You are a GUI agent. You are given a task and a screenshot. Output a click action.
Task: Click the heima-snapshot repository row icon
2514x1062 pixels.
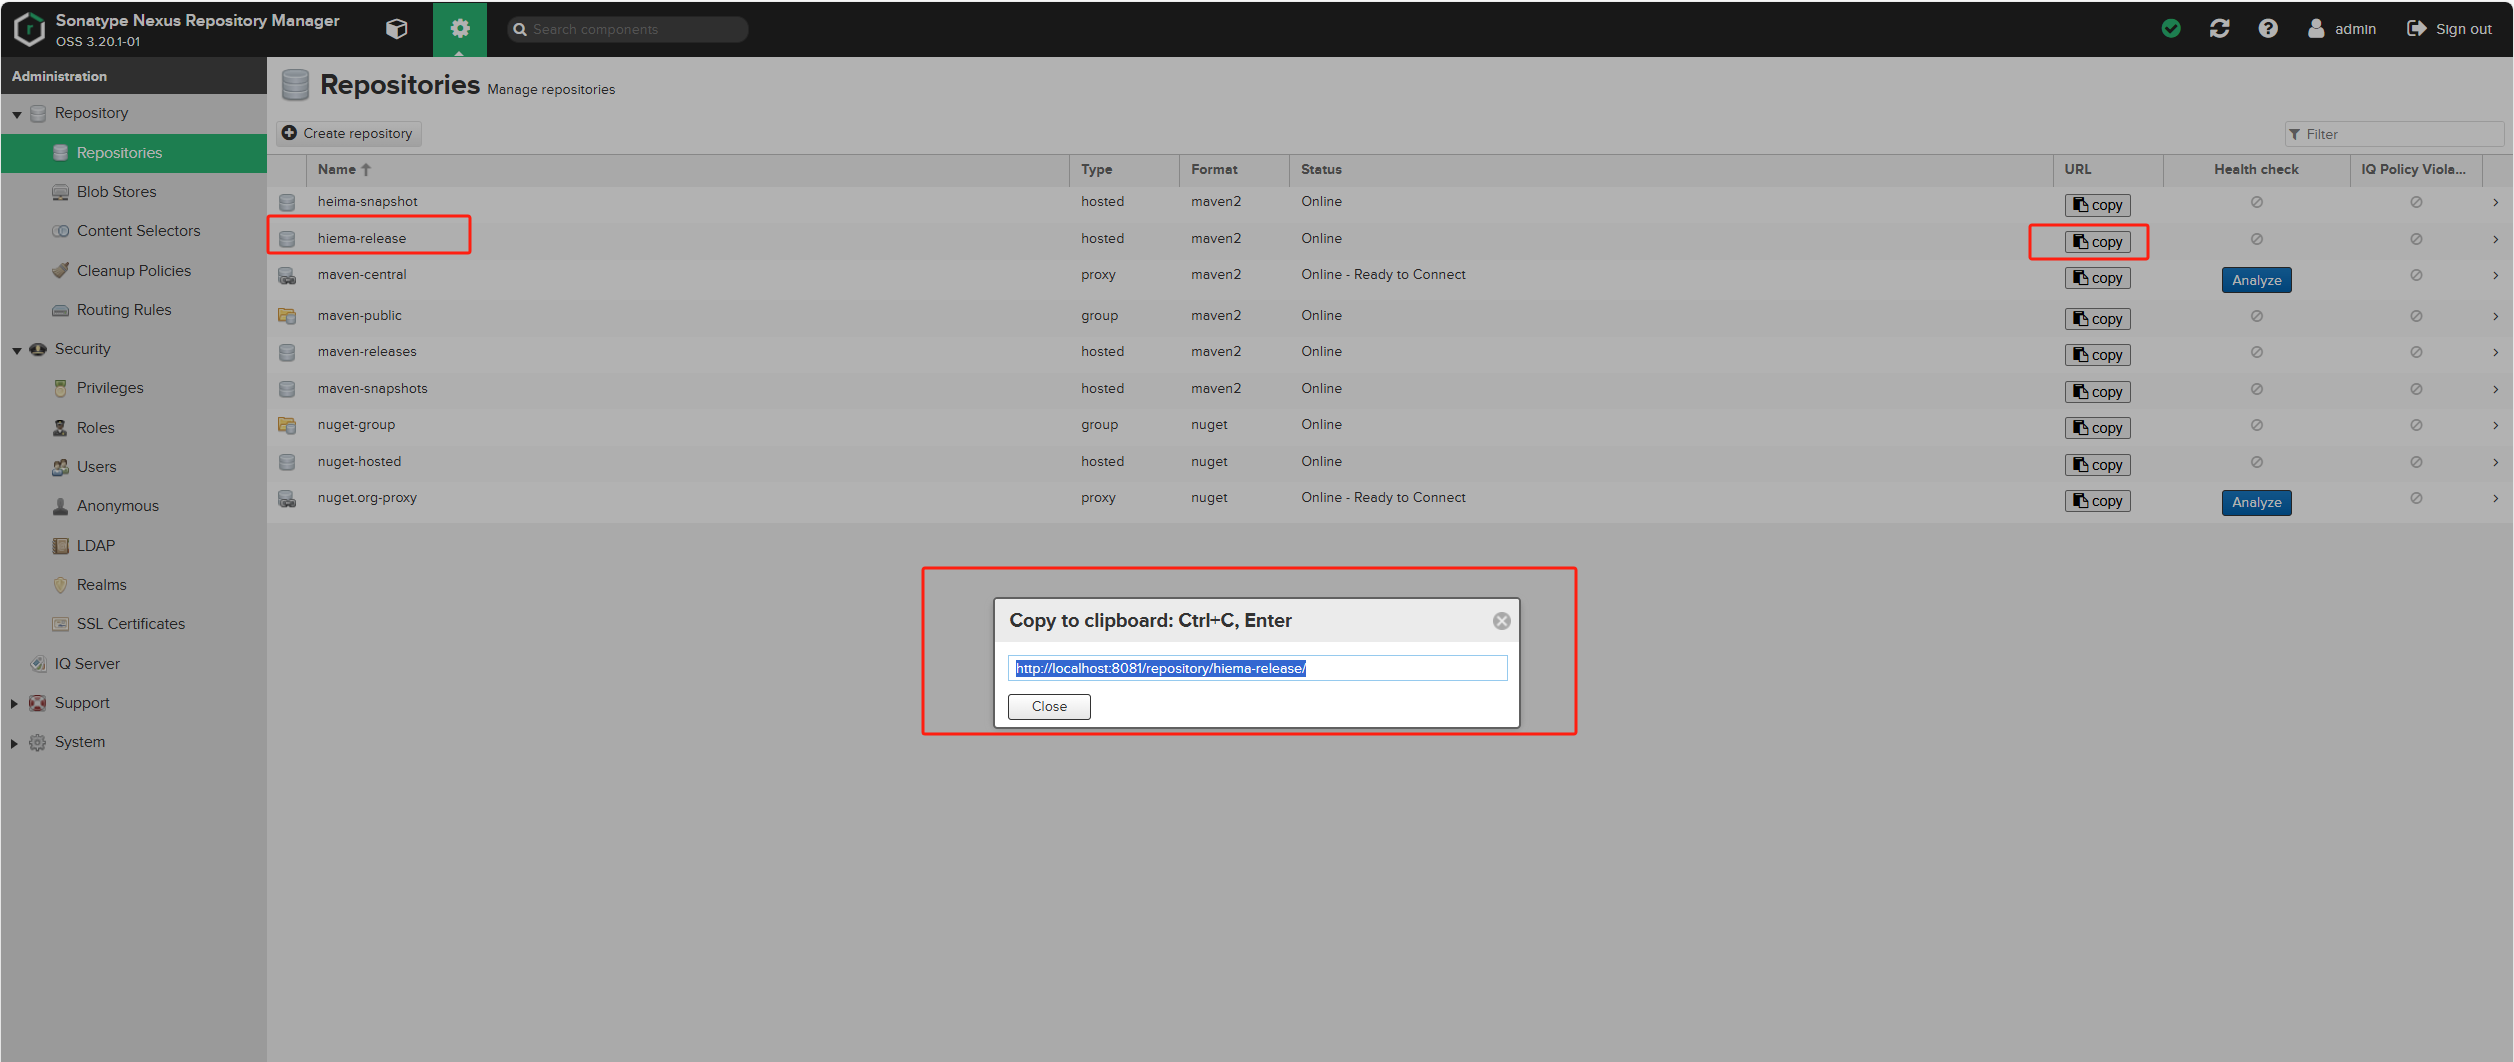[x=287, y=202]
